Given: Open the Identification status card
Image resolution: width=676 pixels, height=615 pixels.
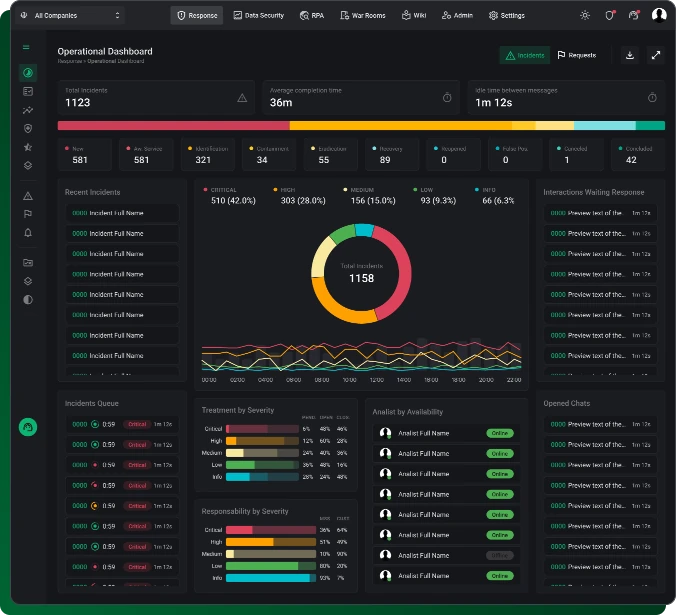Looking at the screenshot, I should coord(208,155).
